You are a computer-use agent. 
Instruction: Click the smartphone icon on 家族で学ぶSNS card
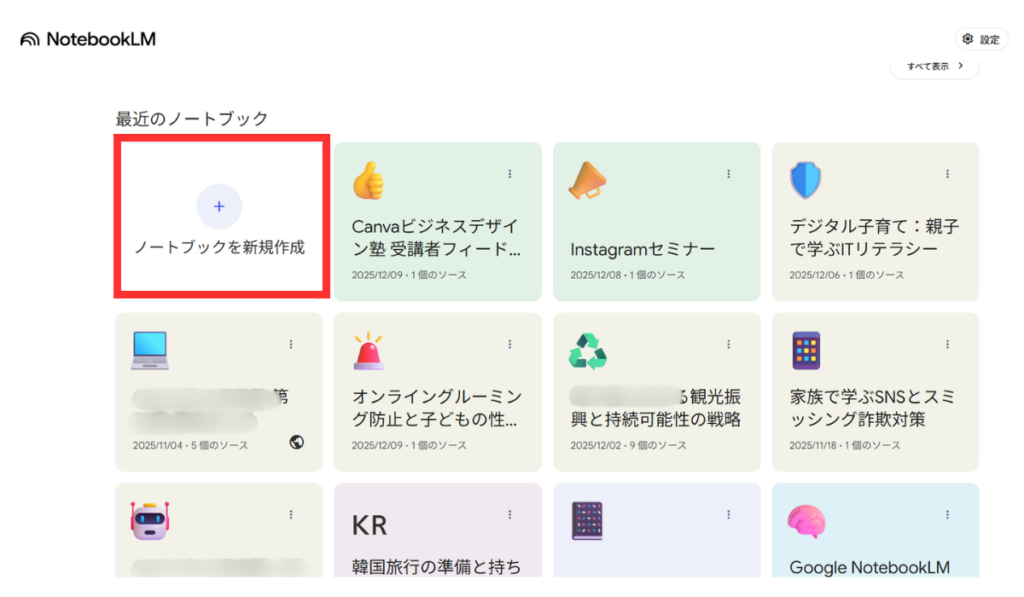pos(805,351)
